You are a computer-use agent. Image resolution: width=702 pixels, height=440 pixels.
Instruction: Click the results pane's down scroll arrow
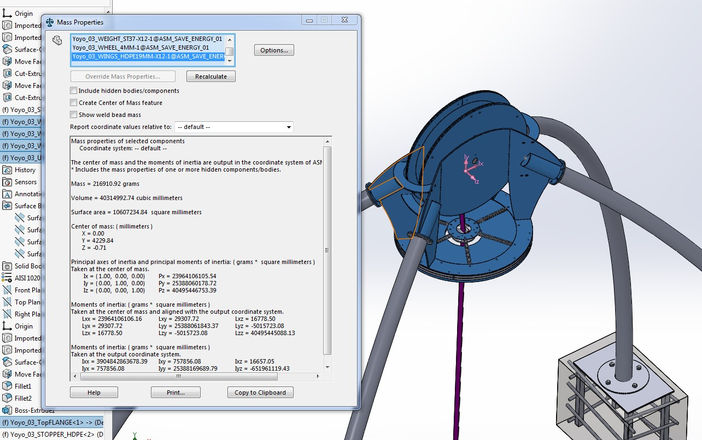tap(327, 367)
